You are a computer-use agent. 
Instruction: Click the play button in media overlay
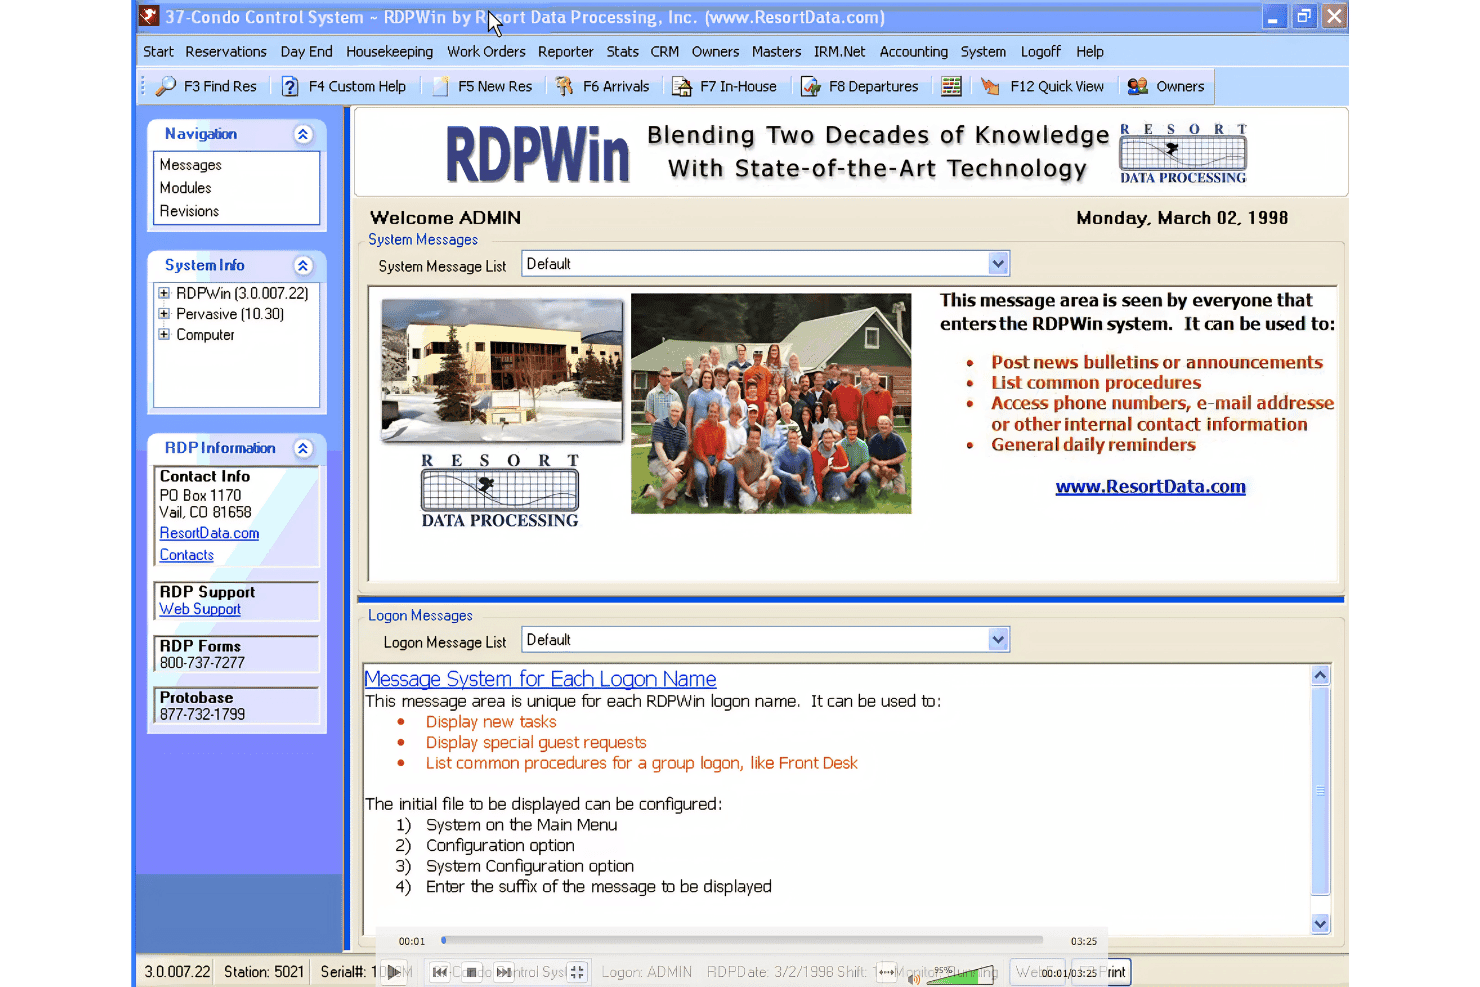394,971
